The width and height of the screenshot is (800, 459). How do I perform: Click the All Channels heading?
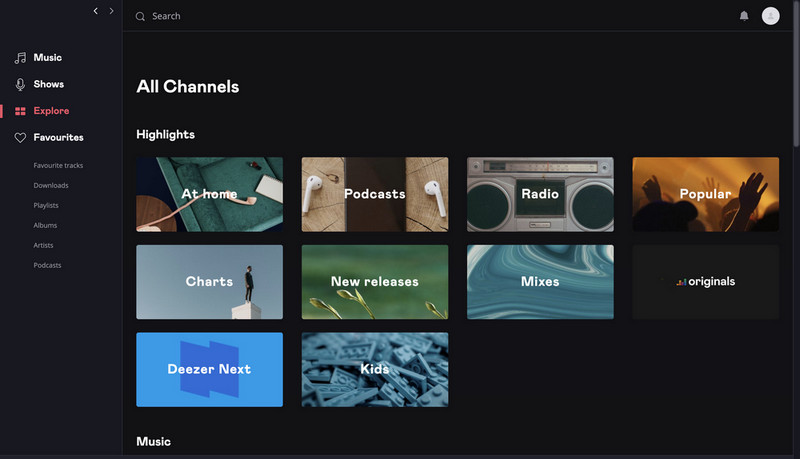[x=188, y=87]
